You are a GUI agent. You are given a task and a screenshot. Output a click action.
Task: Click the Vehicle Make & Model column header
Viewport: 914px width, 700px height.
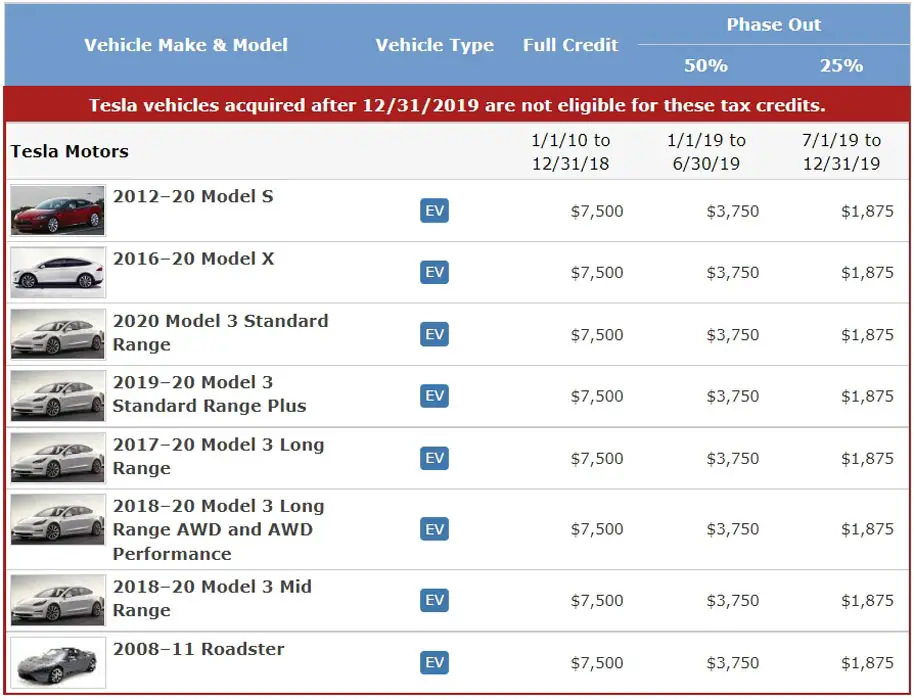click(x=186, y=45)
